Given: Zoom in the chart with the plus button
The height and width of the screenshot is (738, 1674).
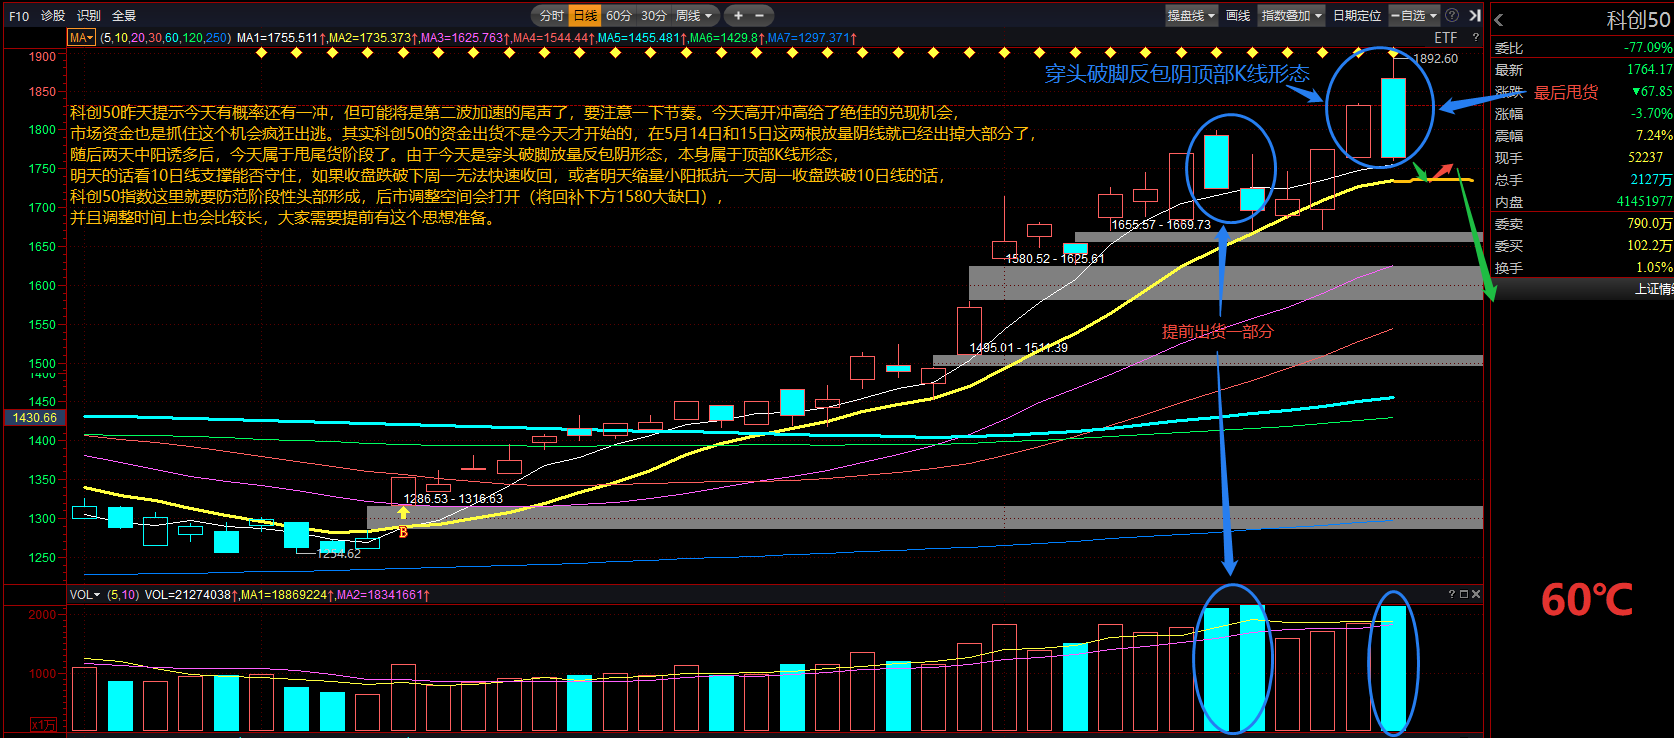Looking at the screenshot, I should click(738, 15).
